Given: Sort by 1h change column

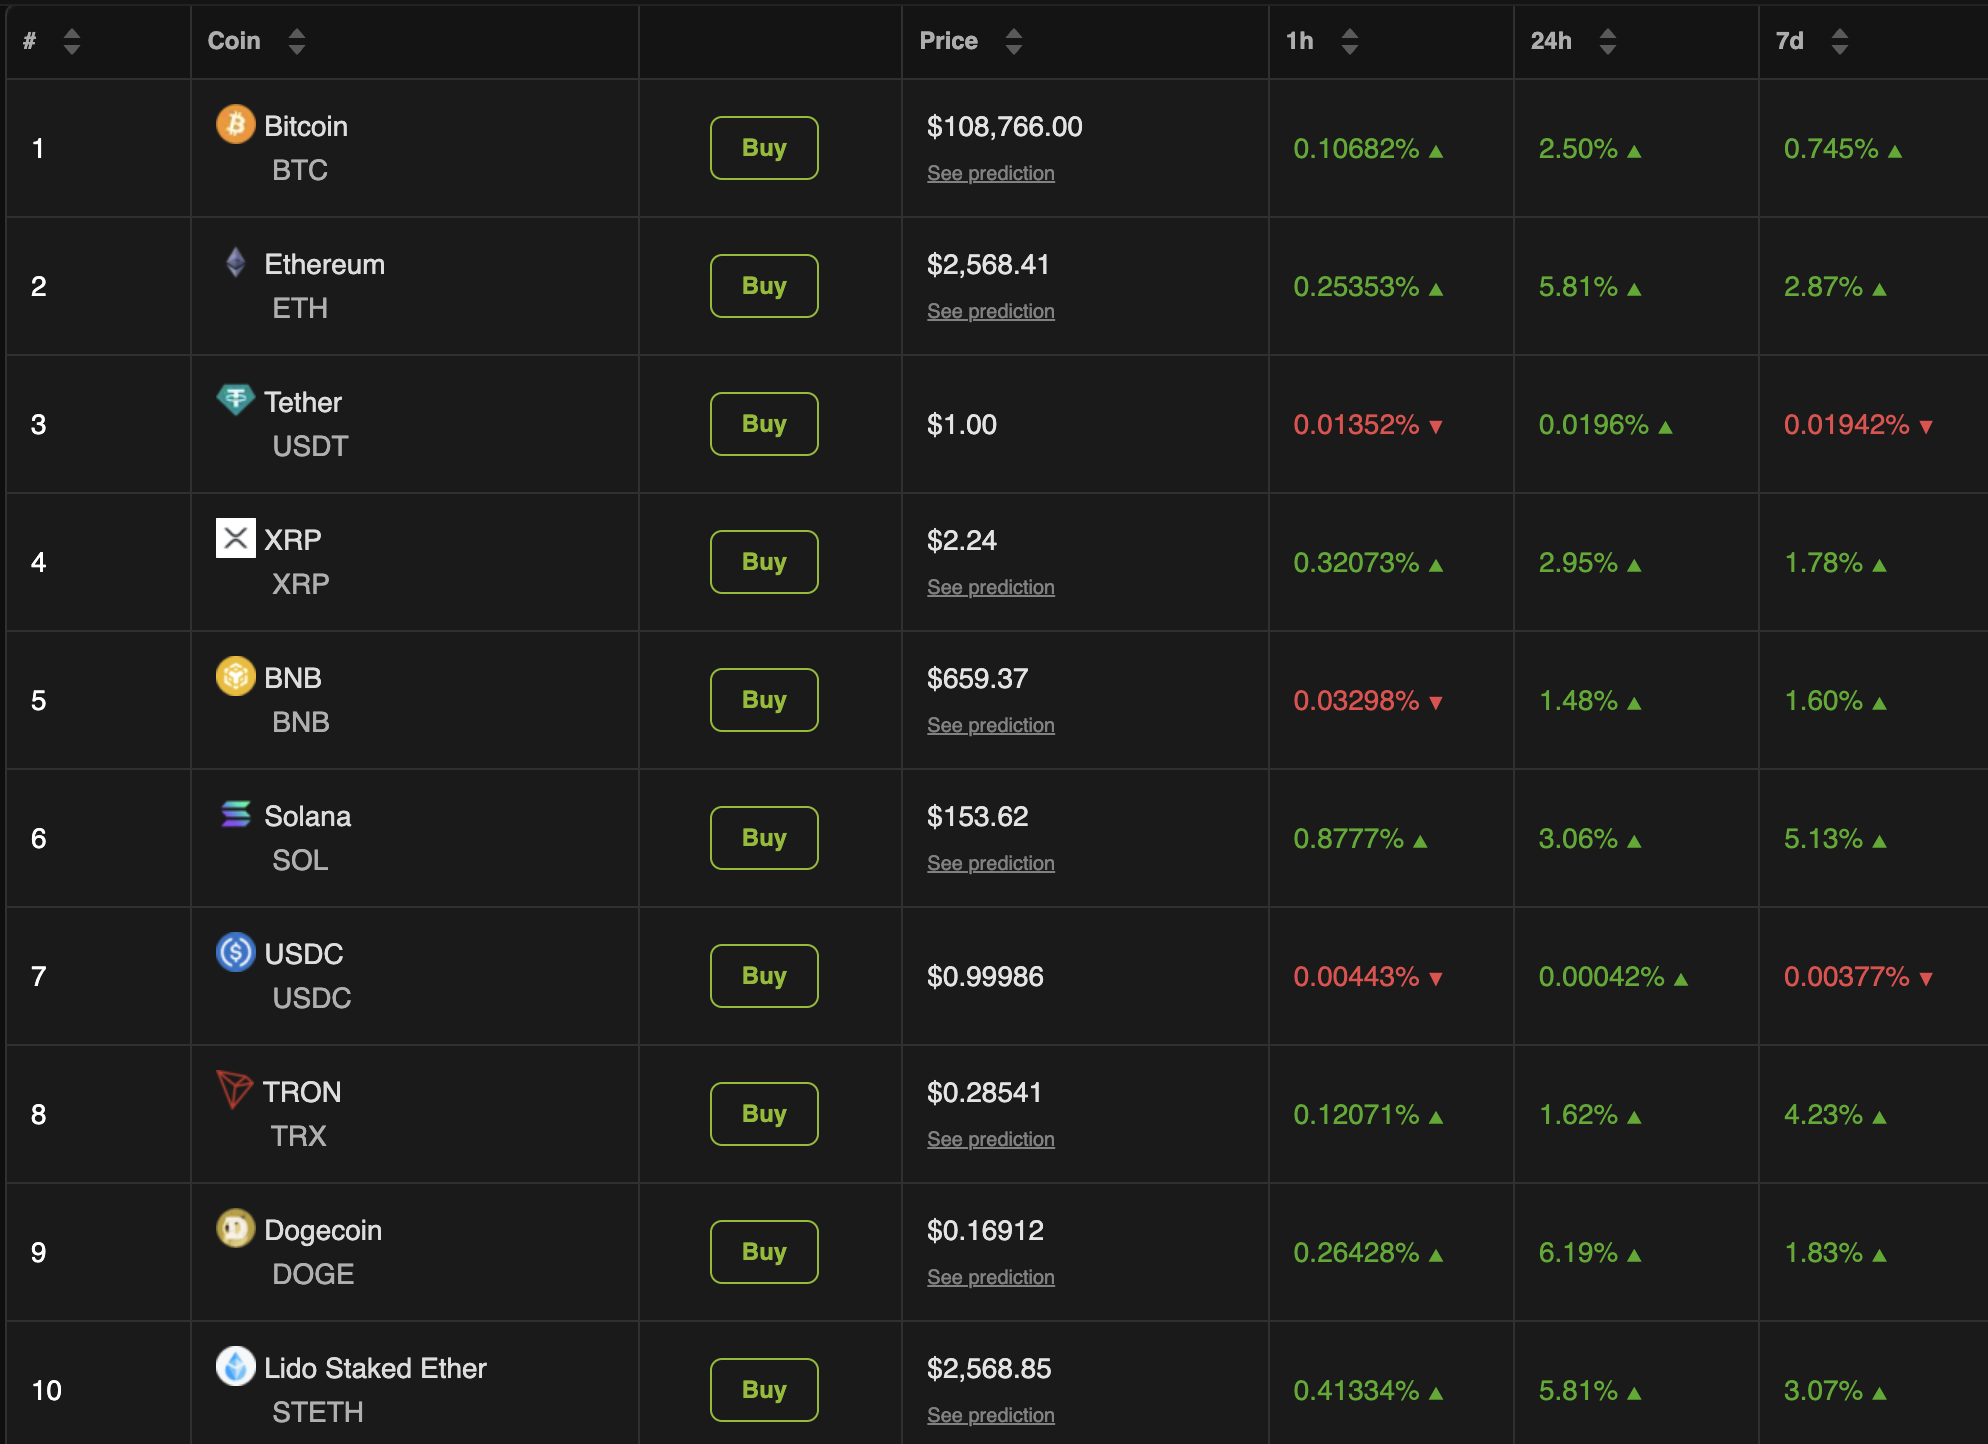Looking at the screenshot, I should 1349,41.
